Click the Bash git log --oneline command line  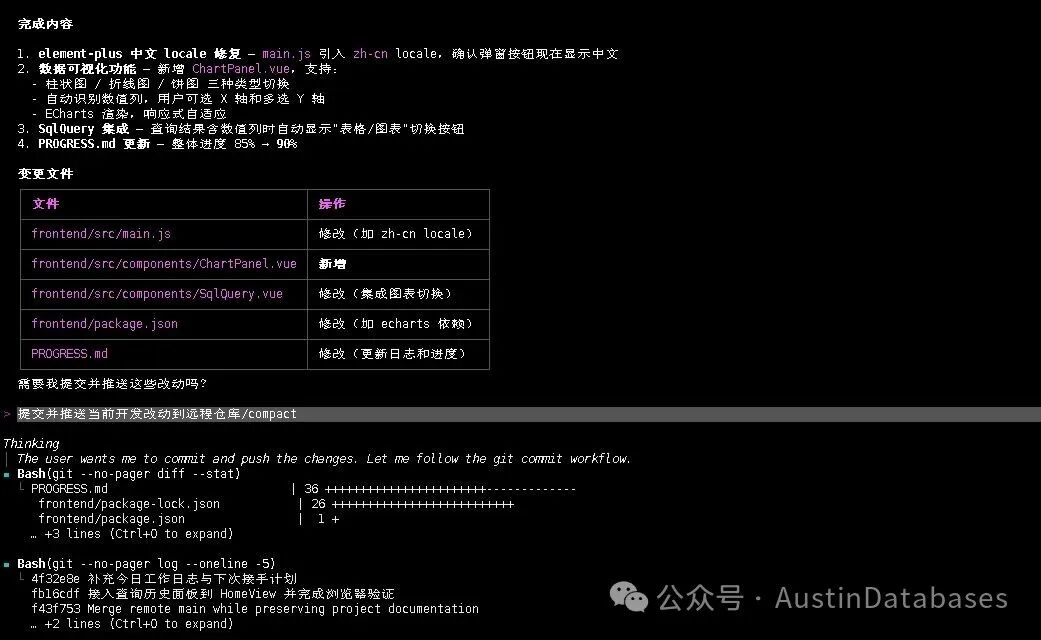(x=146, y=564)
